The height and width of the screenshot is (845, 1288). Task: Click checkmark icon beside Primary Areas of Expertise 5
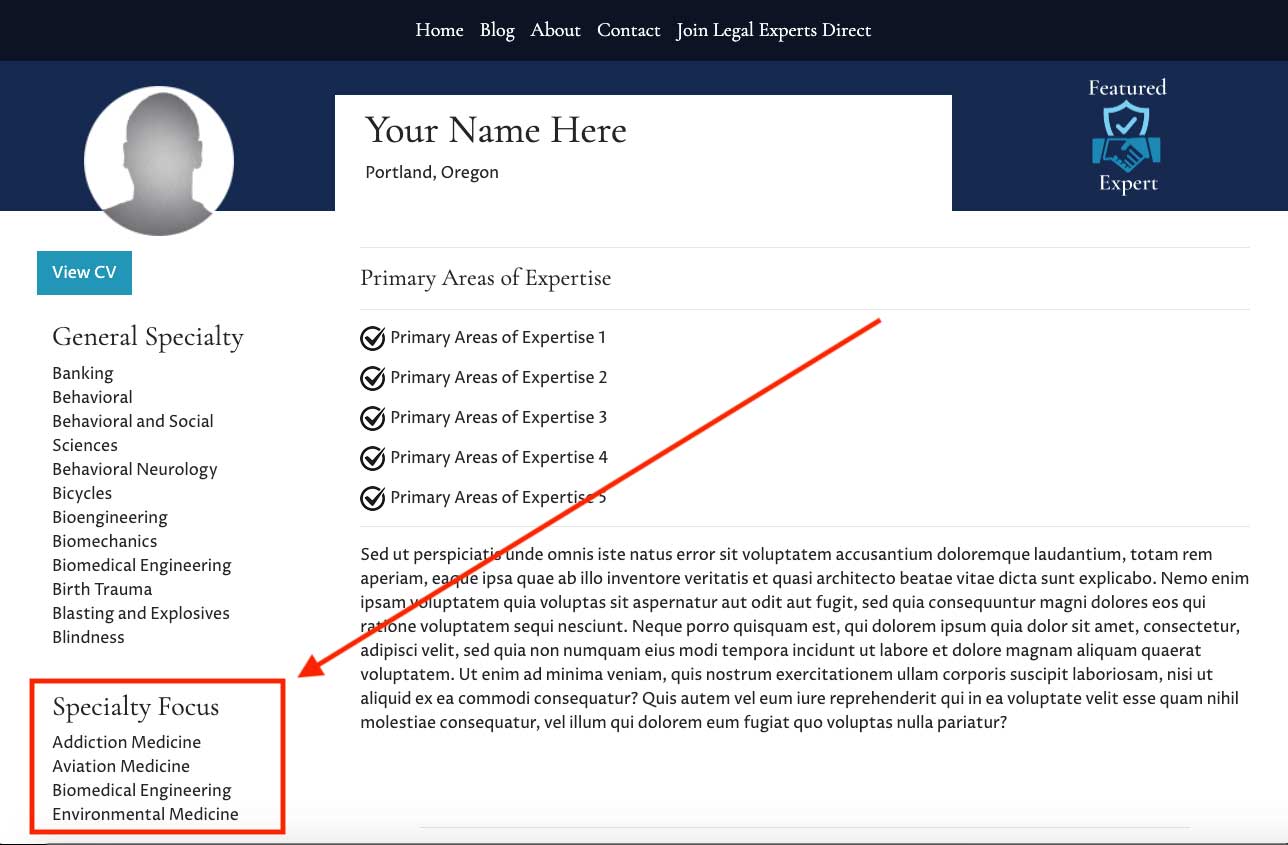pyautogui.click(x=372, y=498)
